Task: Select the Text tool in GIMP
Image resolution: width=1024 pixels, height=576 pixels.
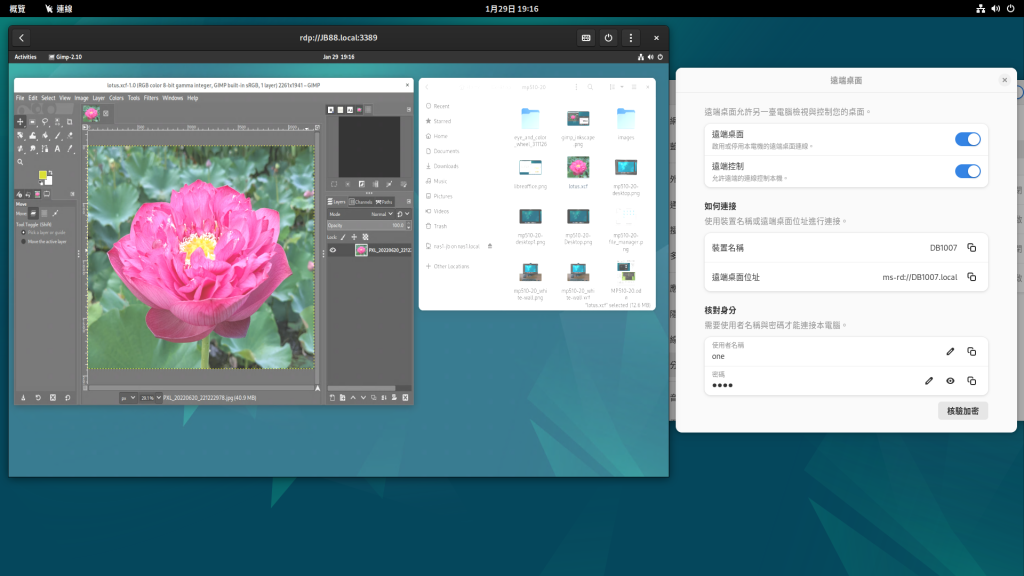Action: [x=57, y=148]
